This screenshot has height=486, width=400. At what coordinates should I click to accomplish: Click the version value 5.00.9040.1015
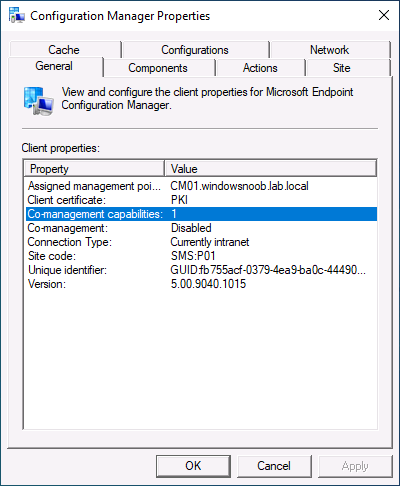click(x=208, y=284)
